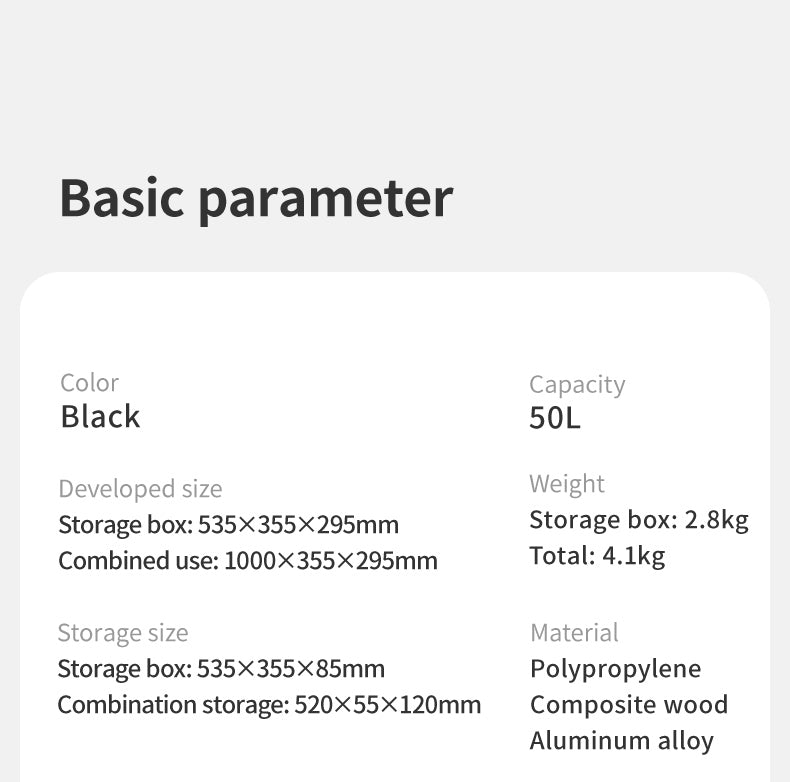Click the Storage size label
The width and height of the screenshot is (790, 782).
tap(122, 633)
